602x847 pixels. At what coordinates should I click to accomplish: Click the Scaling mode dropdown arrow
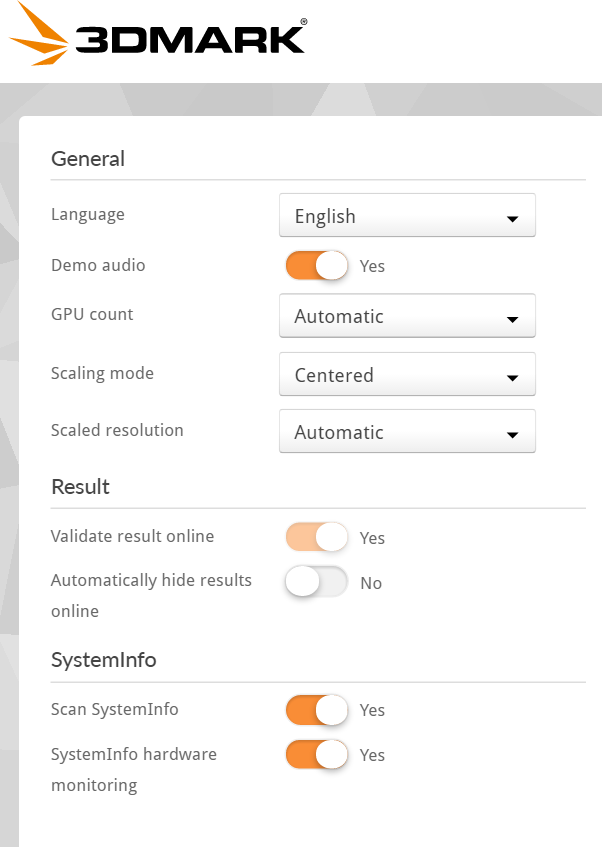[x=512, y=378]
